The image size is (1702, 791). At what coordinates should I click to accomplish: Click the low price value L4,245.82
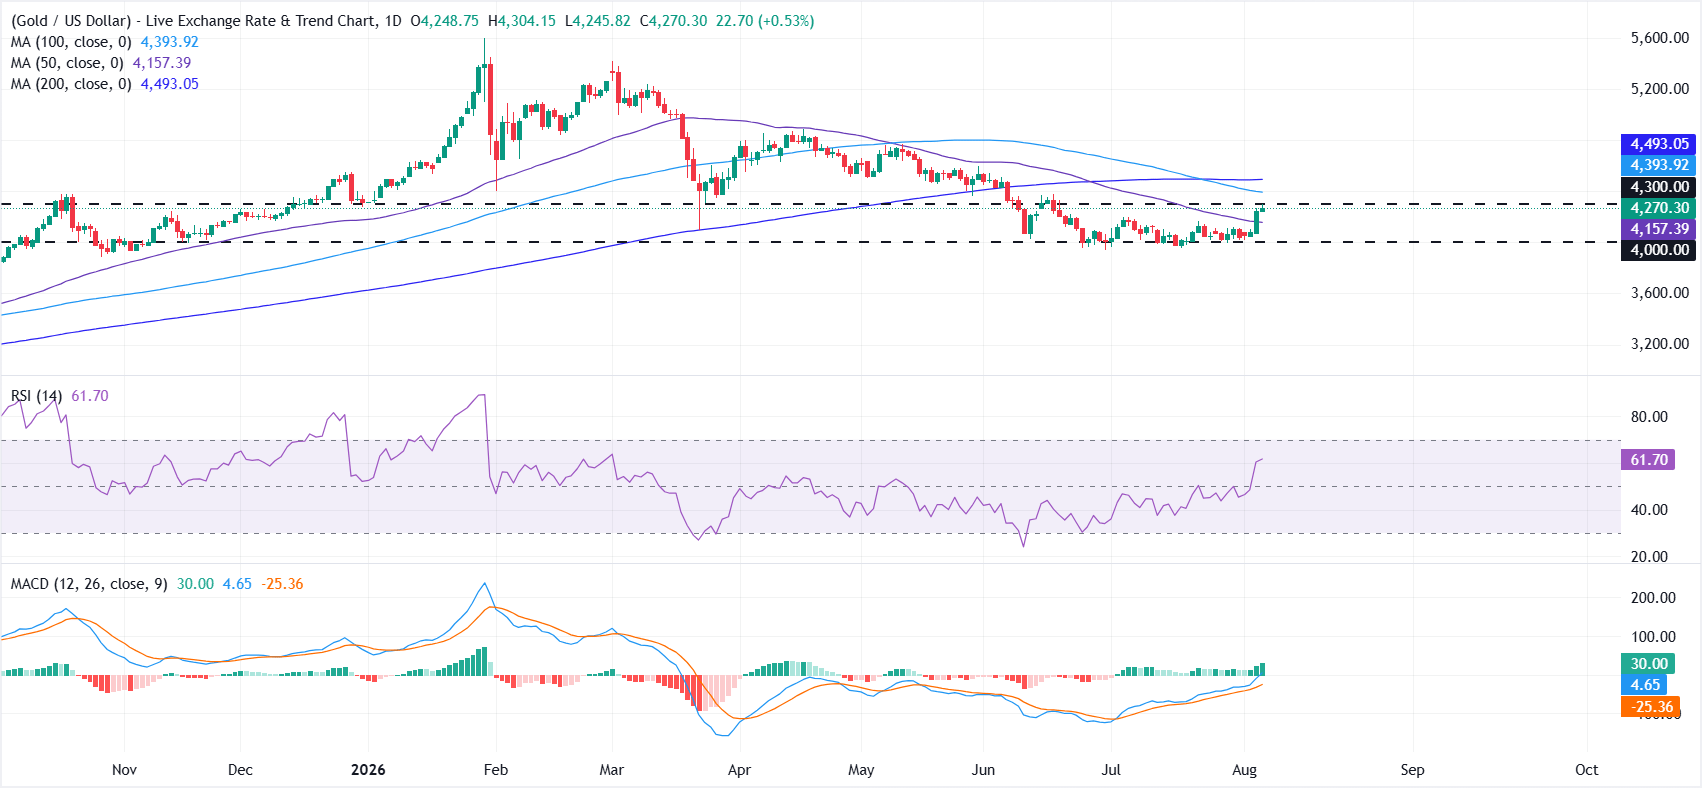[598, 21]
